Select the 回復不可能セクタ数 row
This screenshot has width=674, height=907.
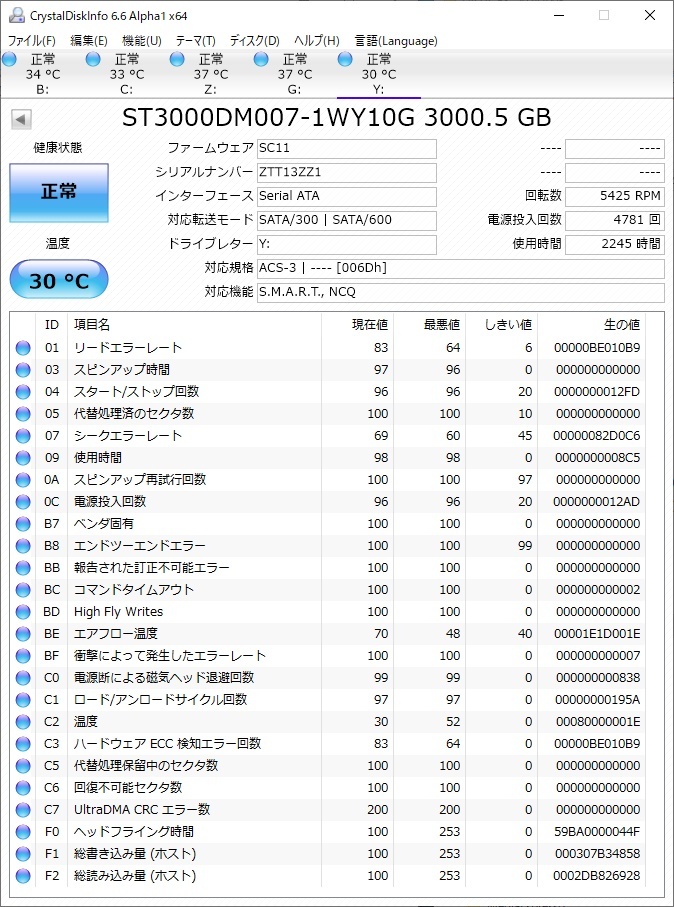[328, 787]
